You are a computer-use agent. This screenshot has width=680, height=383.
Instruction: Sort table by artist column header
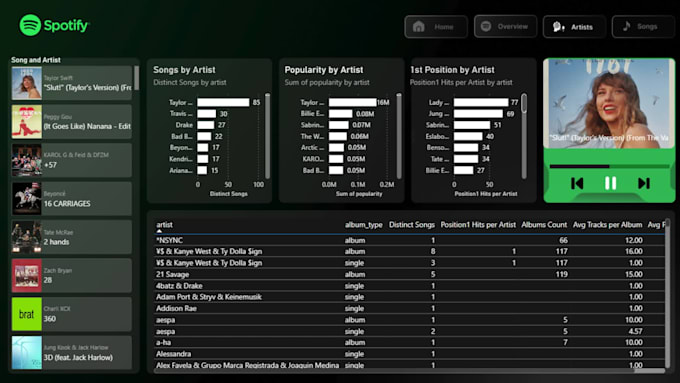click(164, 225)
